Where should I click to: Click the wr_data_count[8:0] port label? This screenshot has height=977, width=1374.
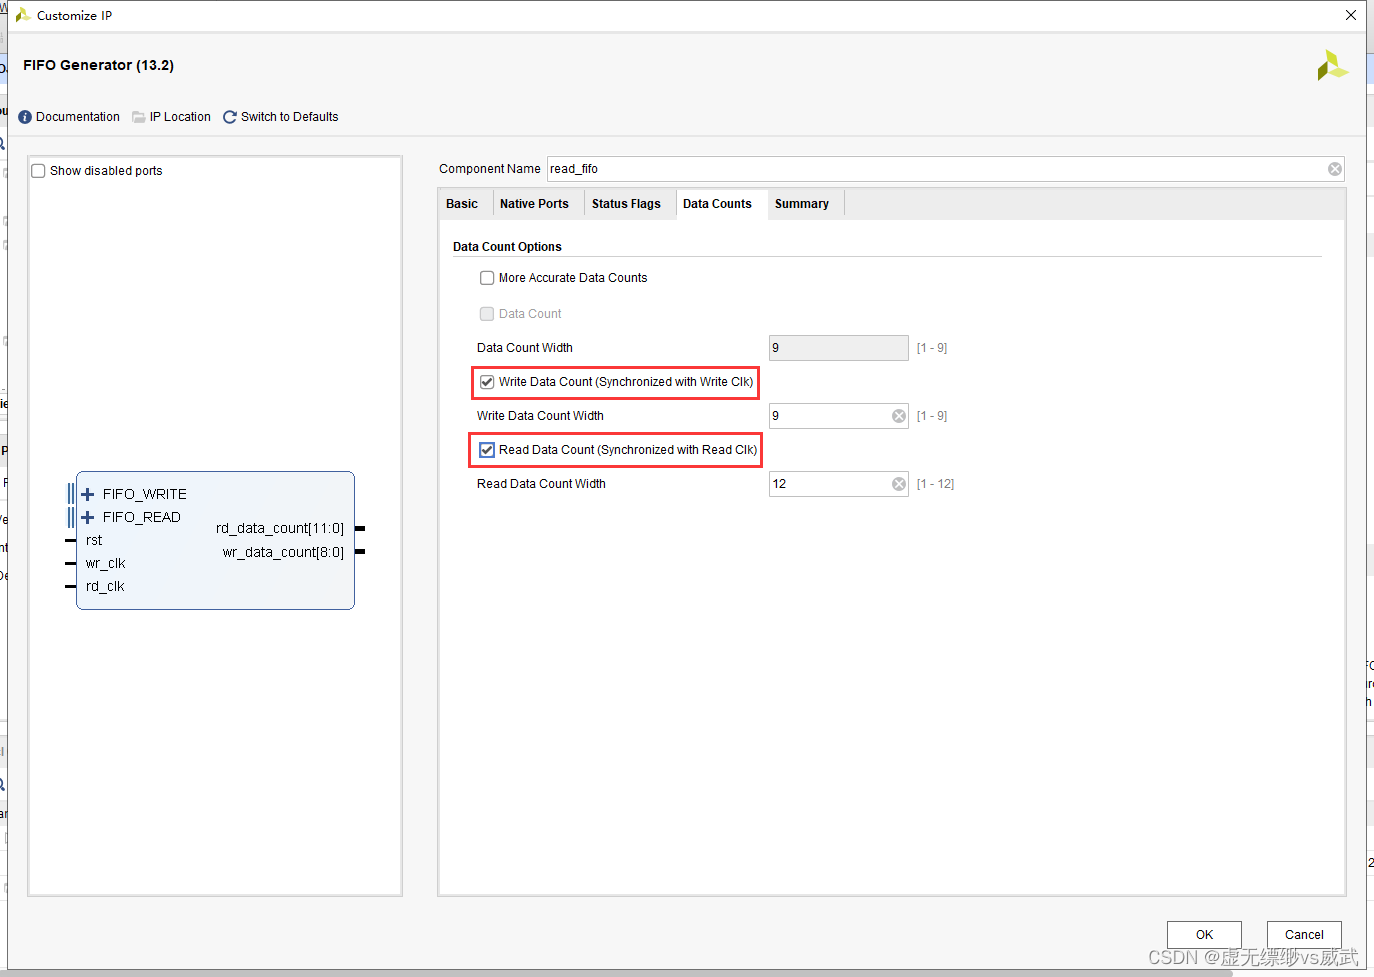283,552
